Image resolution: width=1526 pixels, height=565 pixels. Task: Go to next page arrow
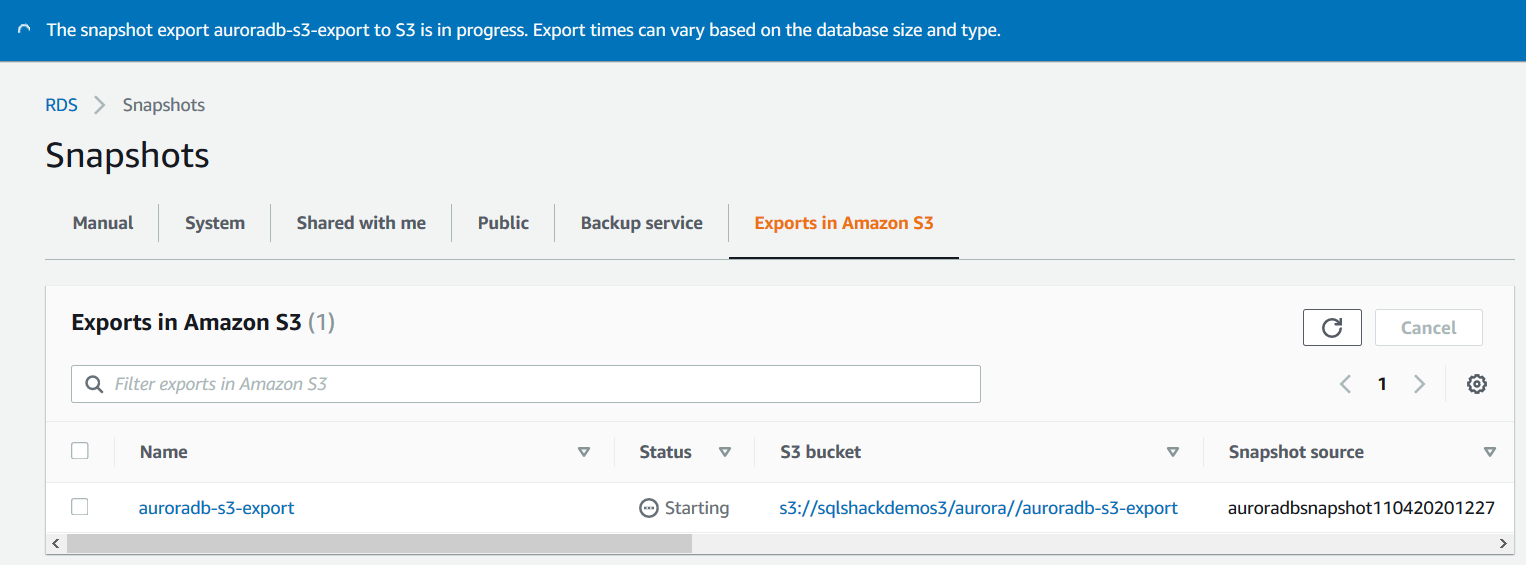pos(1419,384)
